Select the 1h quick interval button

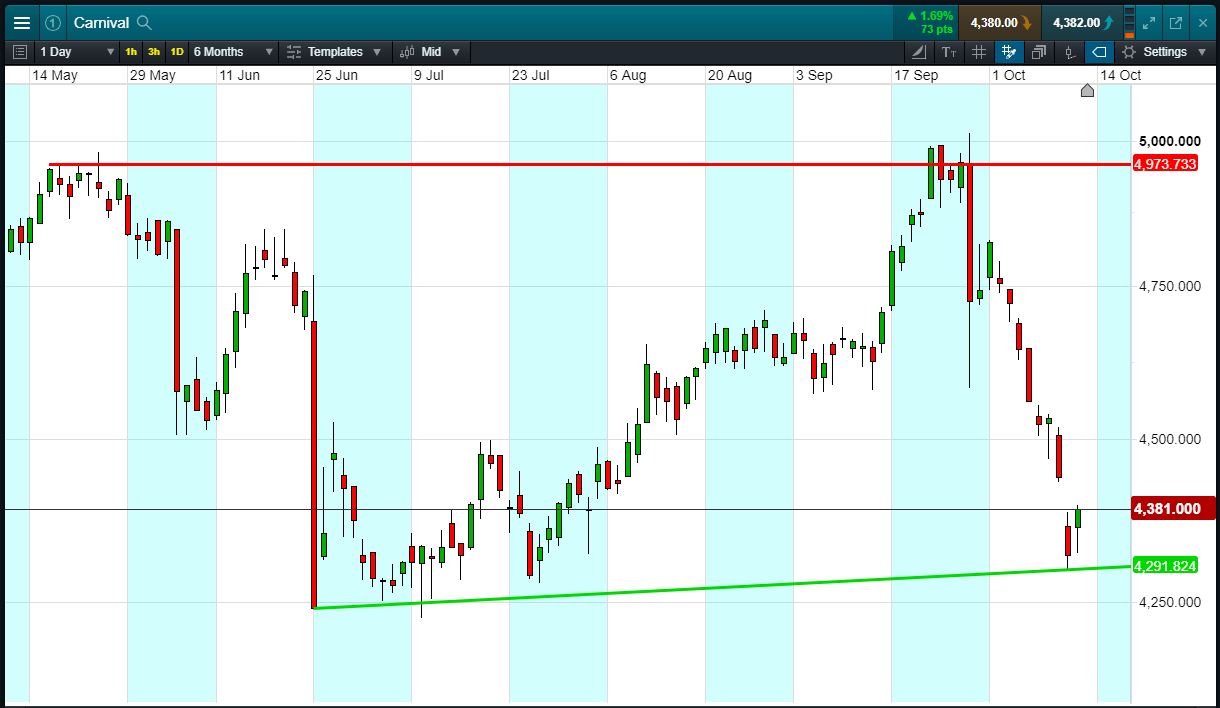click(131, 52)
